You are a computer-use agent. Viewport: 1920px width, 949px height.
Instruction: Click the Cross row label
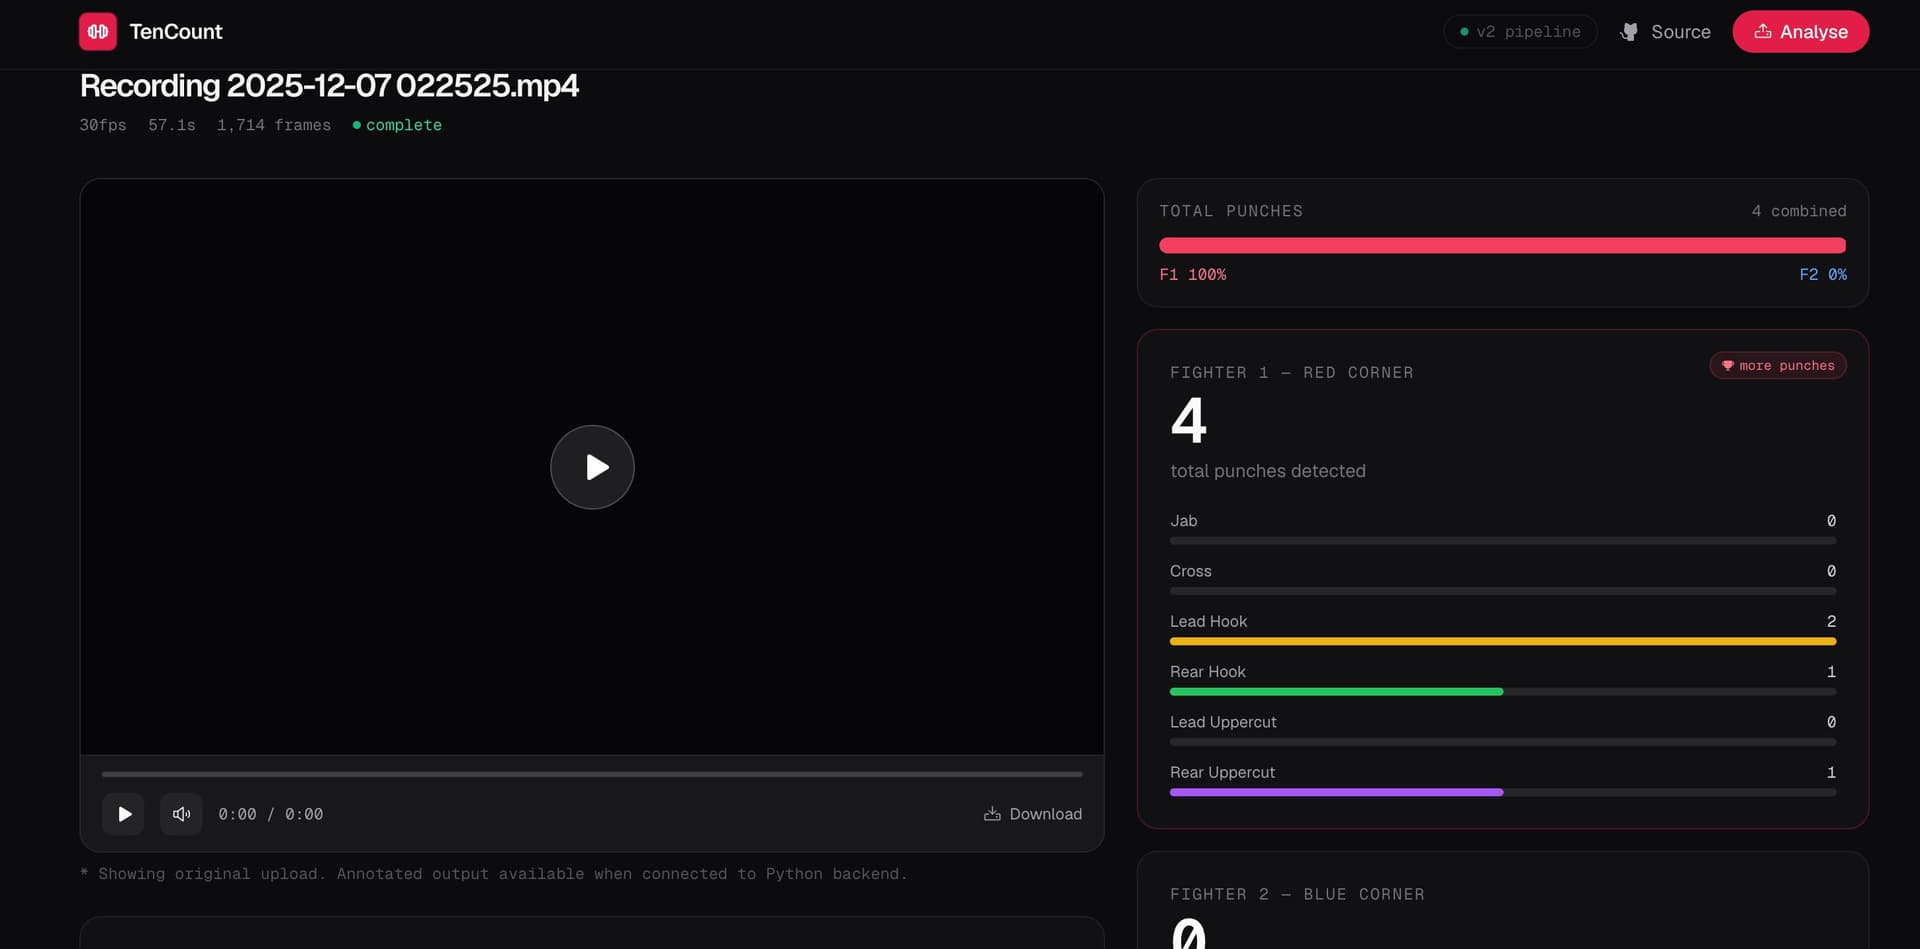(x=1191, y=571)
